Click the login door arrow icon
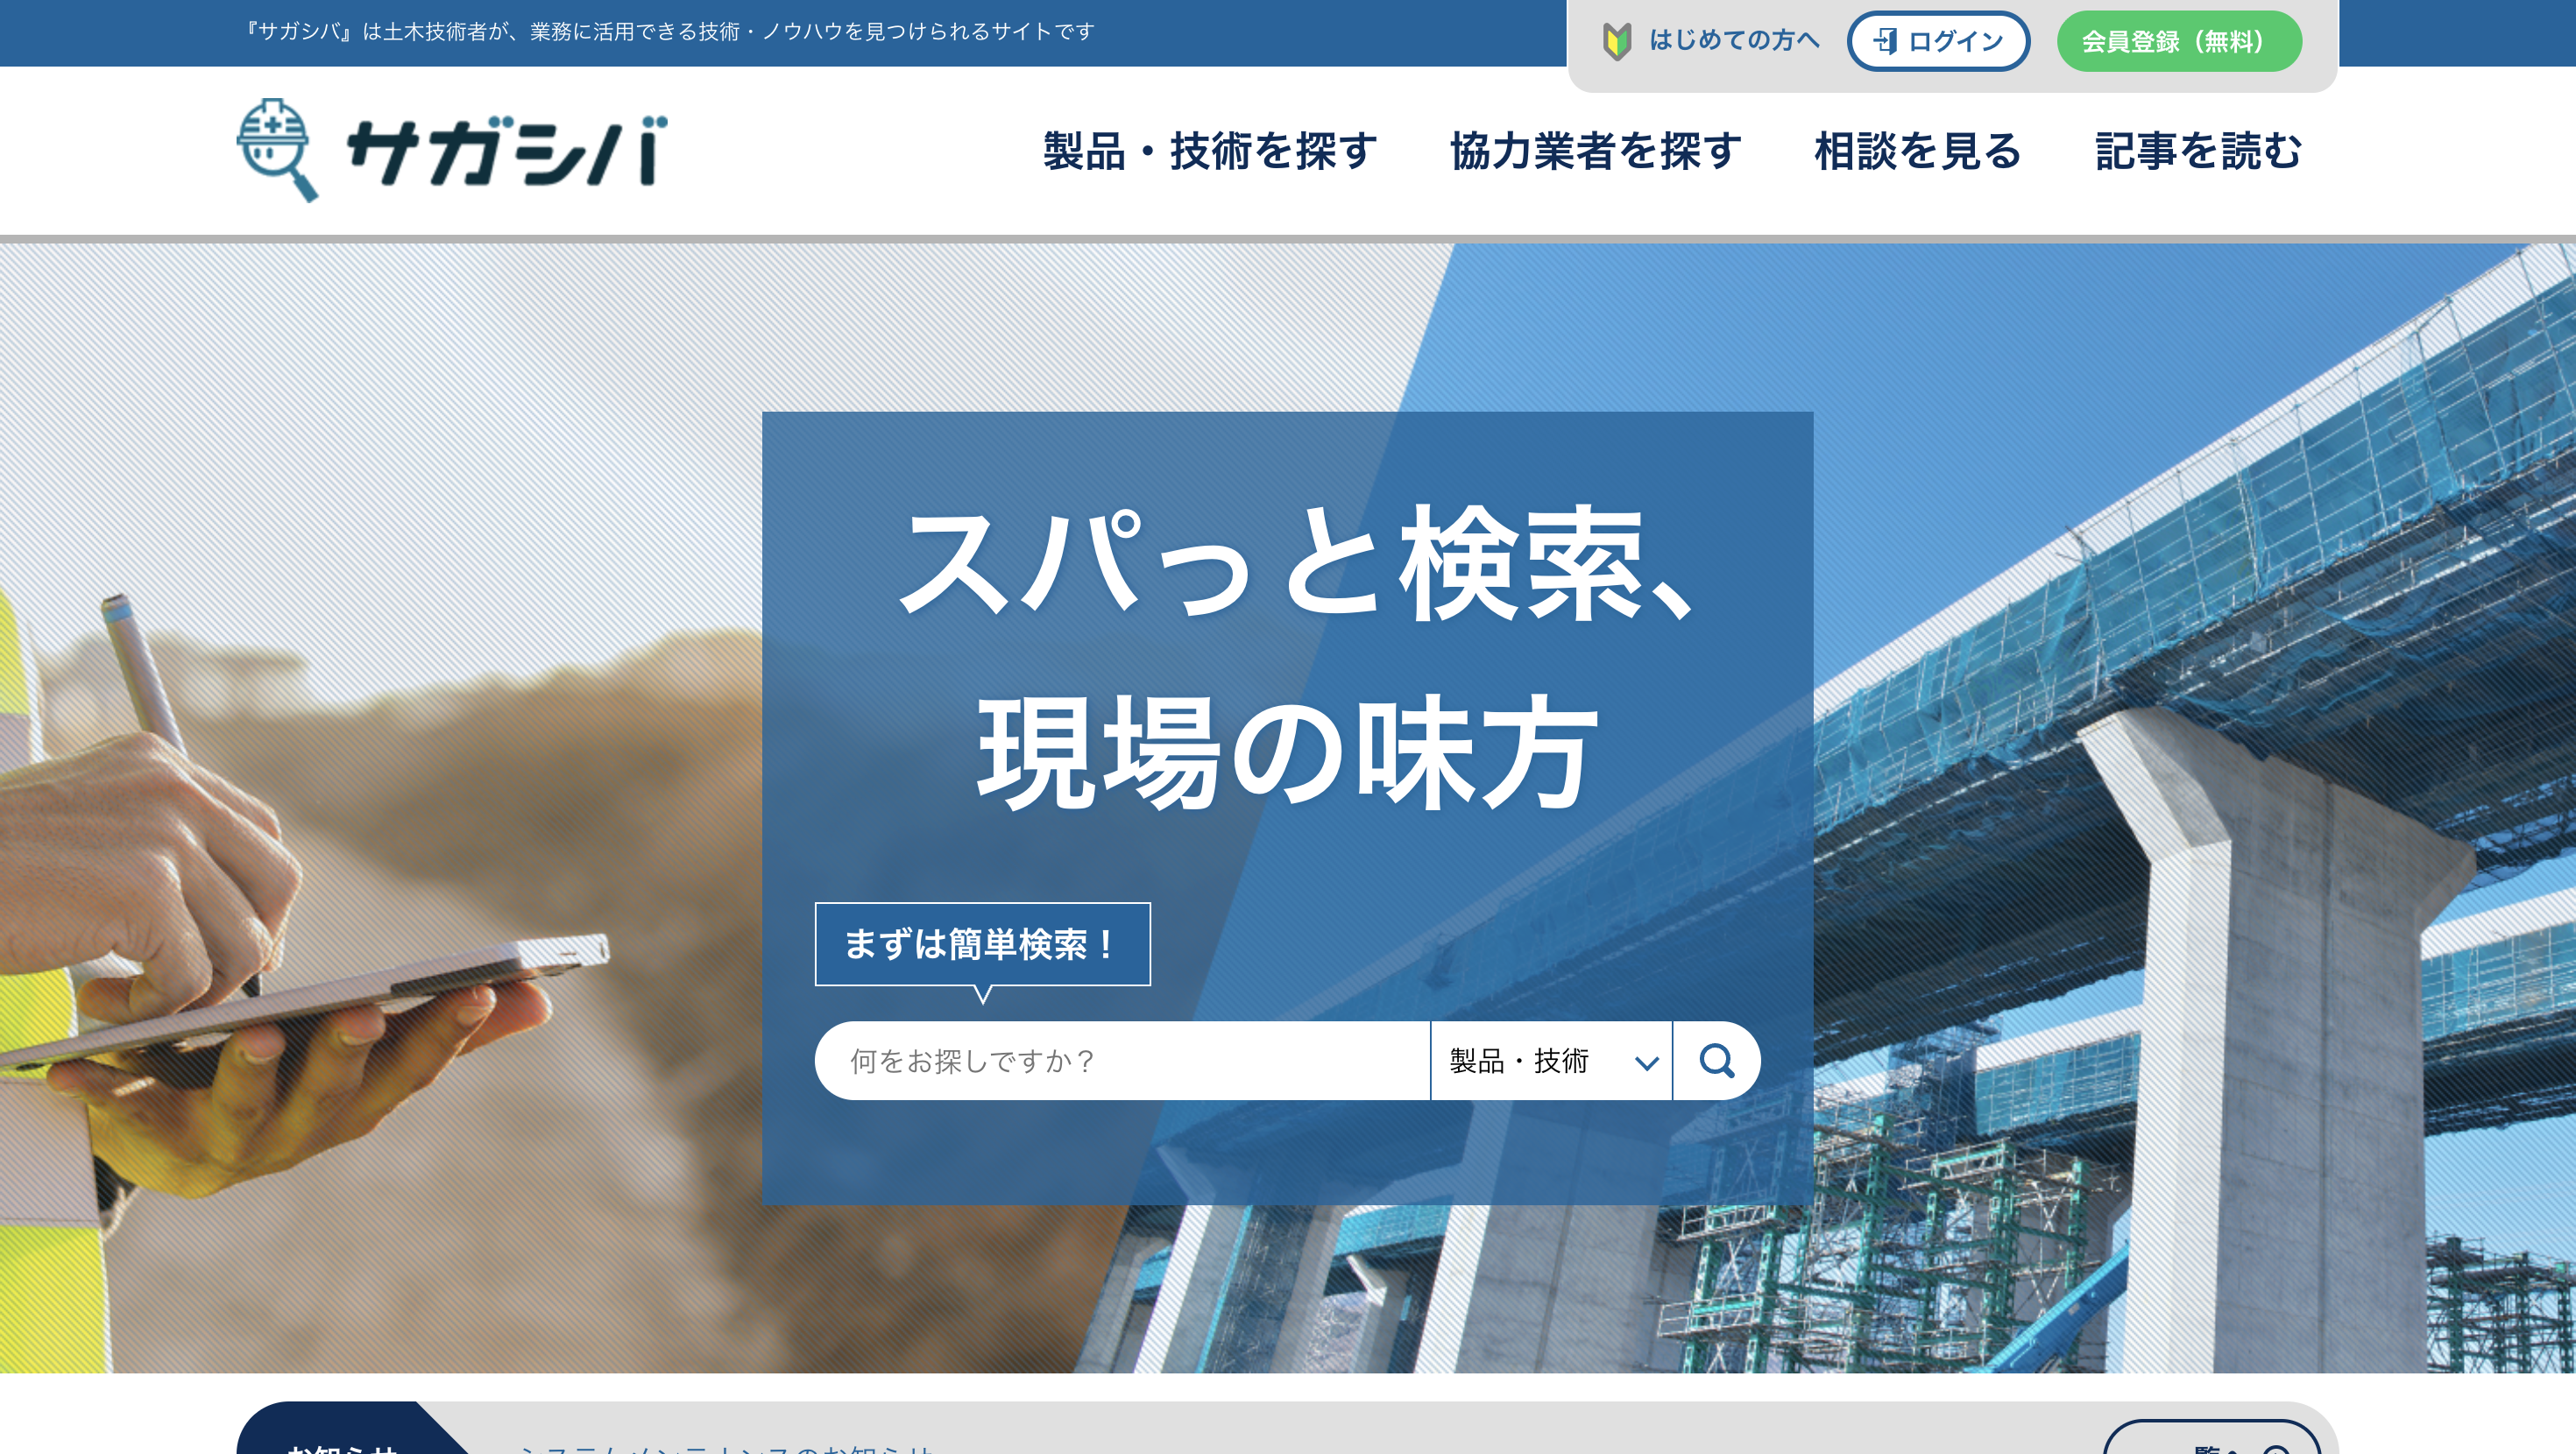 pos(1884,41)
